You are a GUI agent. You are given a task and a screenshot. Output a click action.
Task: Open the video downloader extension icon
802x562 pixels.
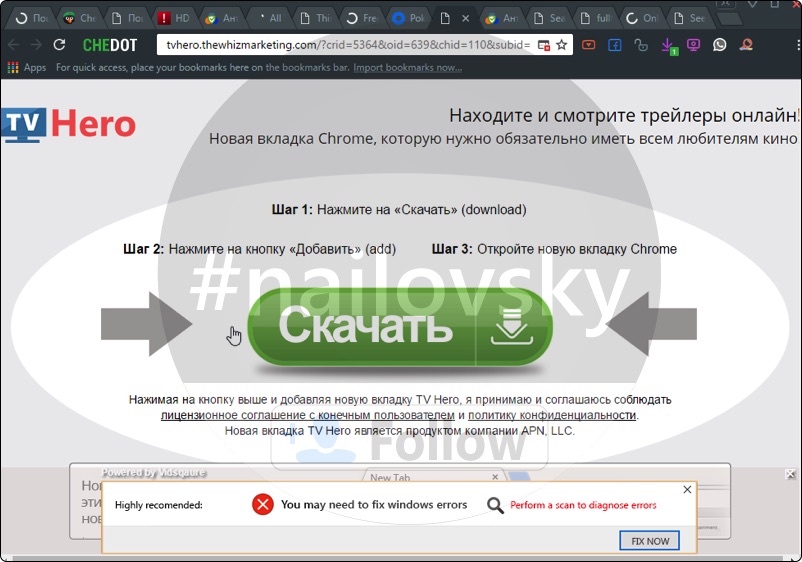[x=589, y=45]
